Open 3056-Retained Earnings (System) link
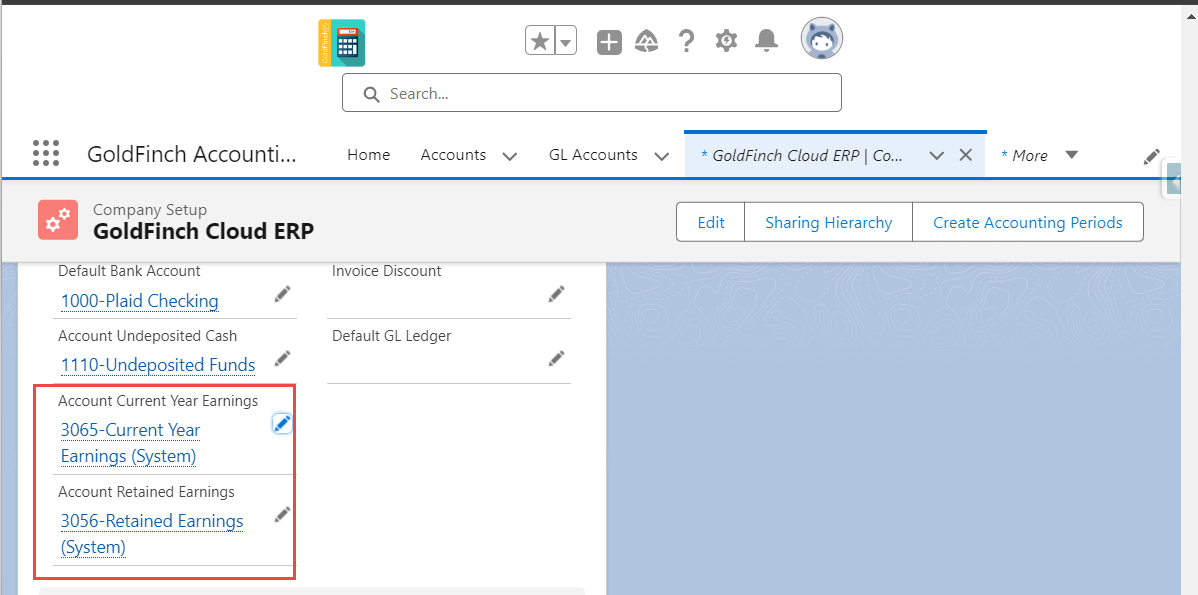Viewport: 1198px width, 595px height. coord(152,534)
